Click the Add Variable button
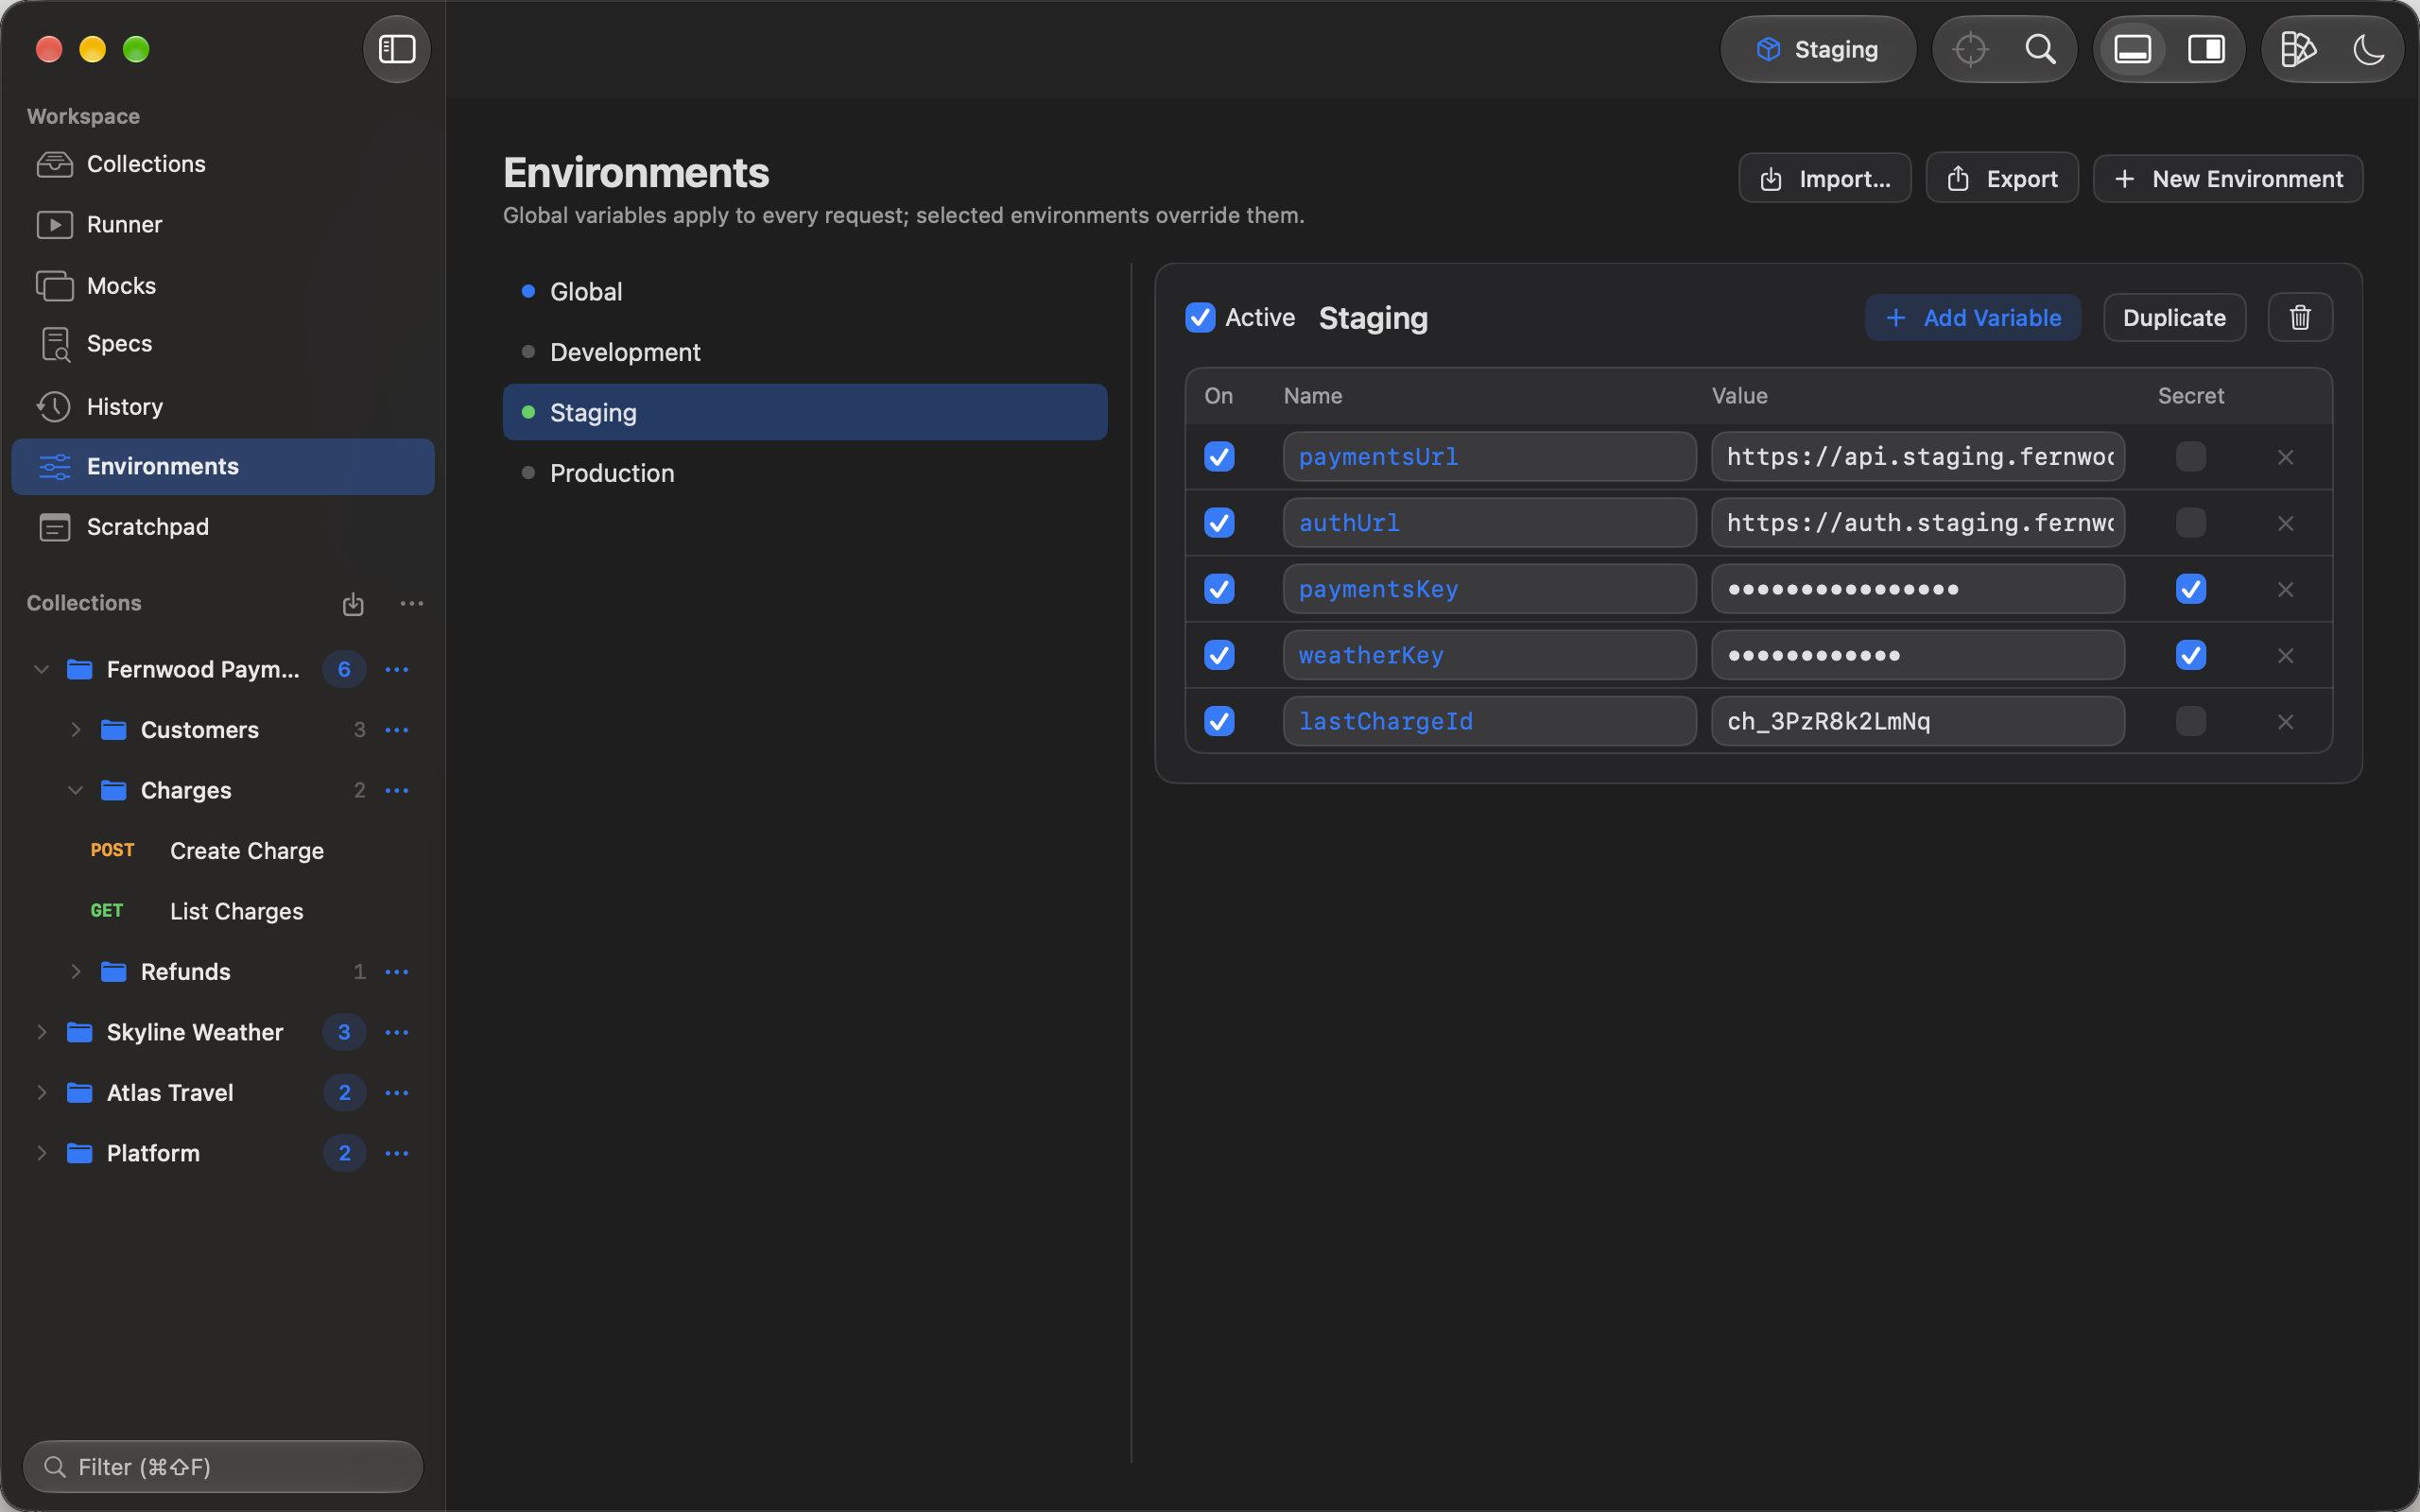This screenshot has width=2420, height=1512. (x=1972, y=317)
